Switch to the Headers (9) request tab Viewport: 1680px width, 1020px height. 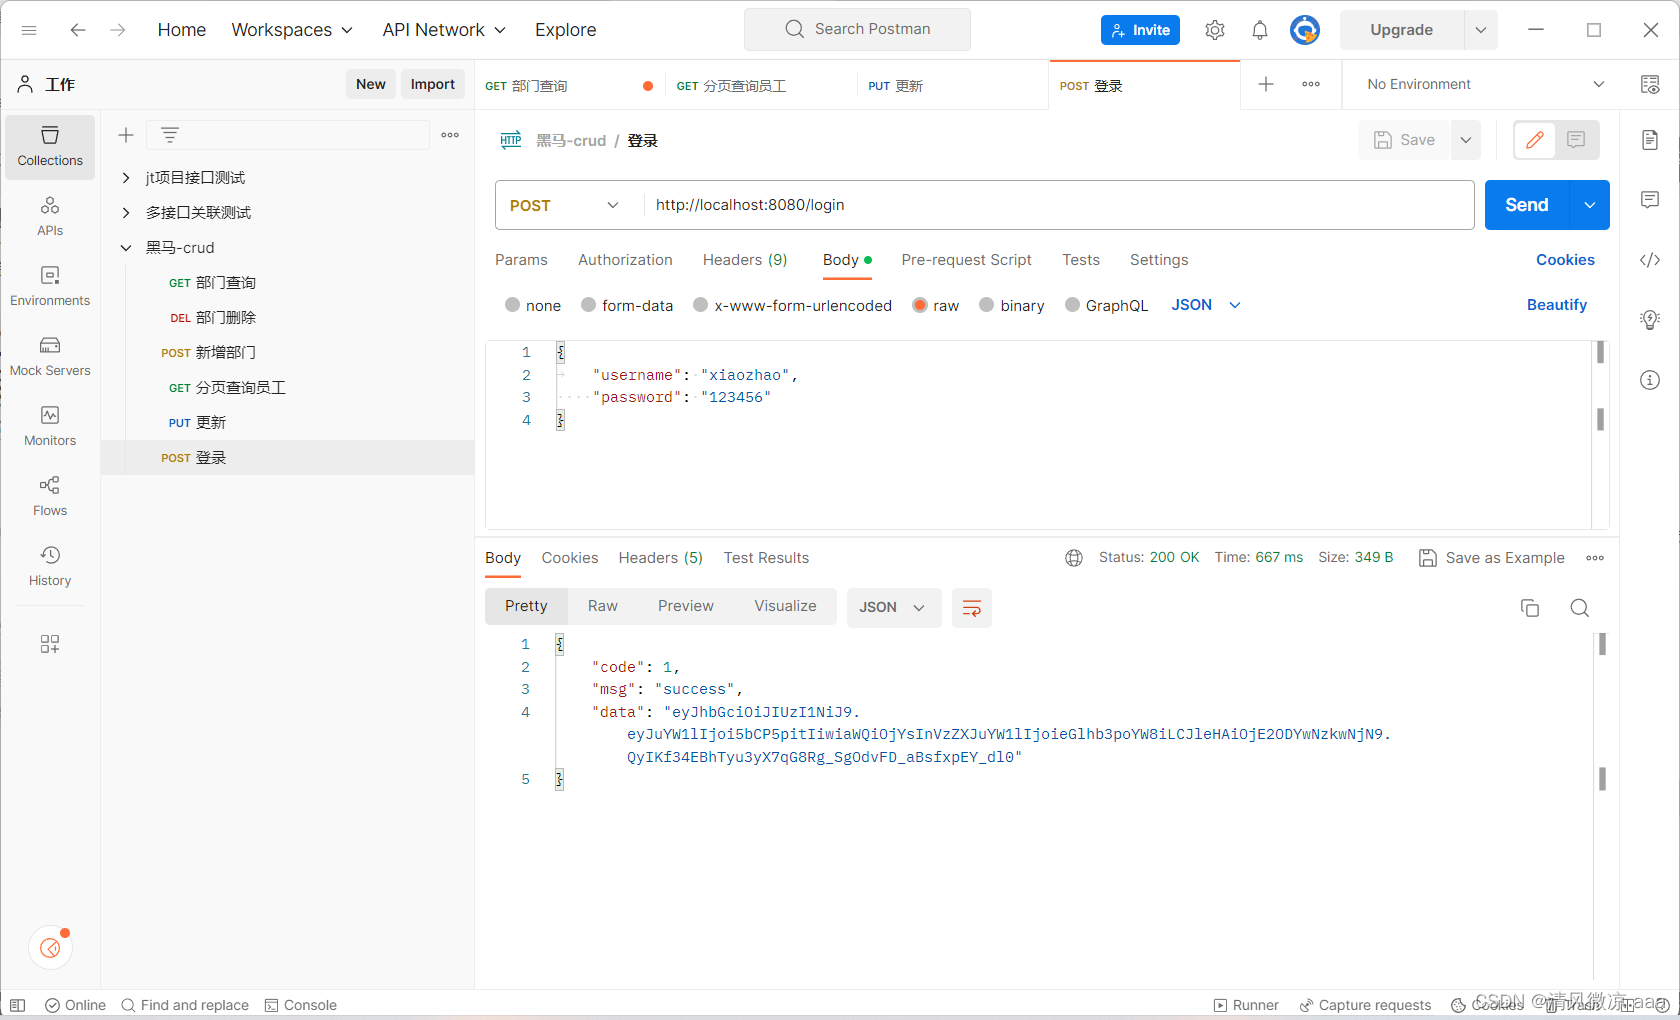745,260
